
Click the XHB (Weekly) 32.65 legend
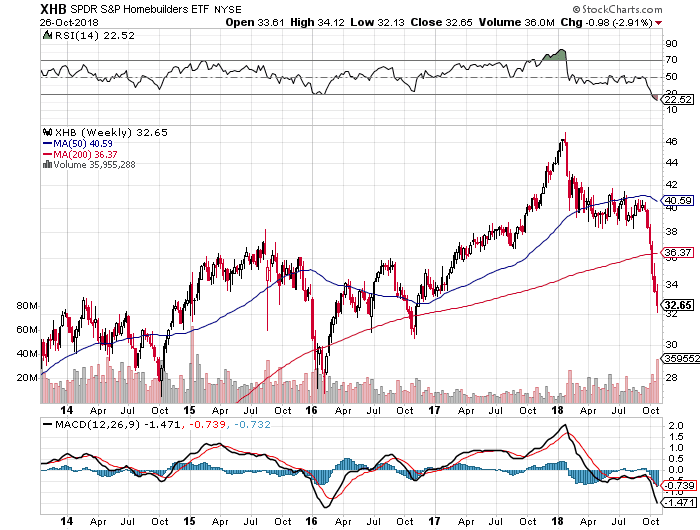tap(111, 133)
